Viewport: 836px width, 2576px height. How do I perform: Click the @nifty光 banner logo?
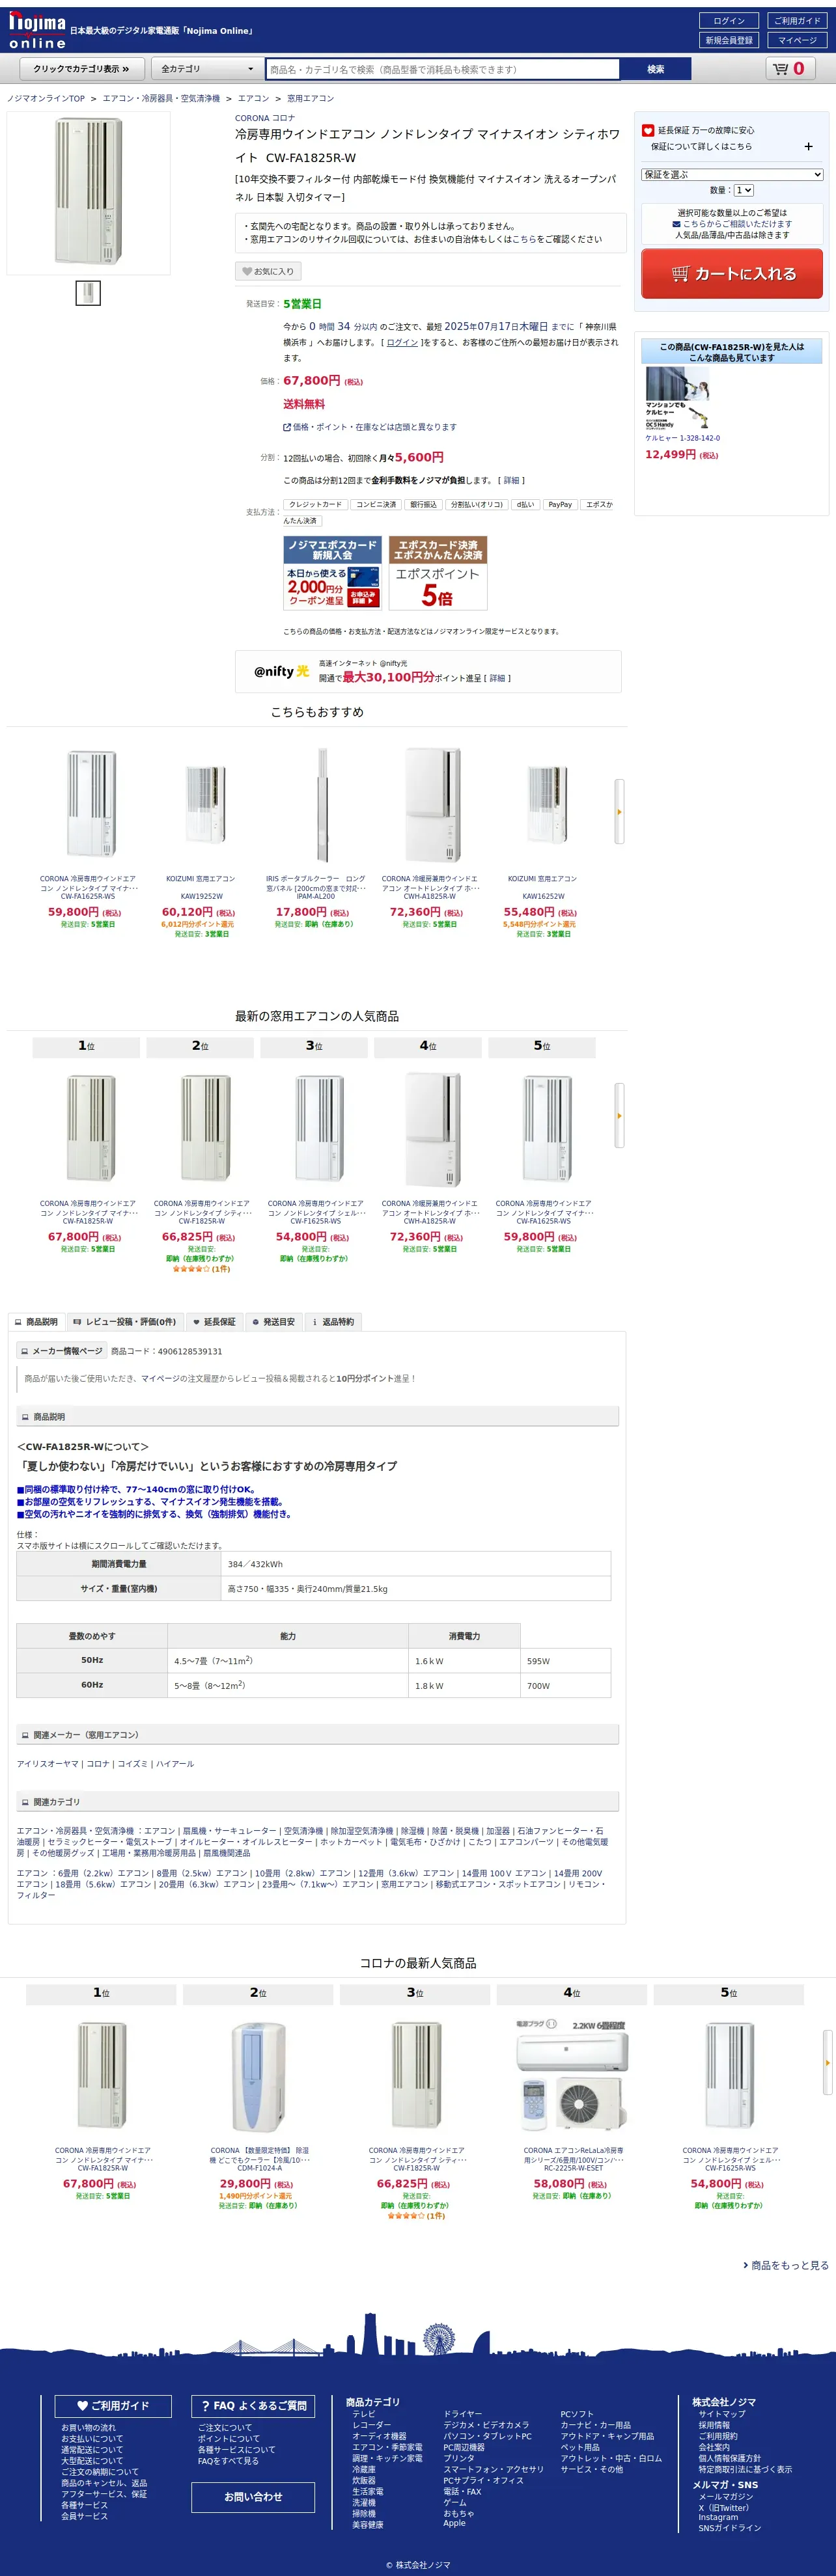tap(281, 671)
